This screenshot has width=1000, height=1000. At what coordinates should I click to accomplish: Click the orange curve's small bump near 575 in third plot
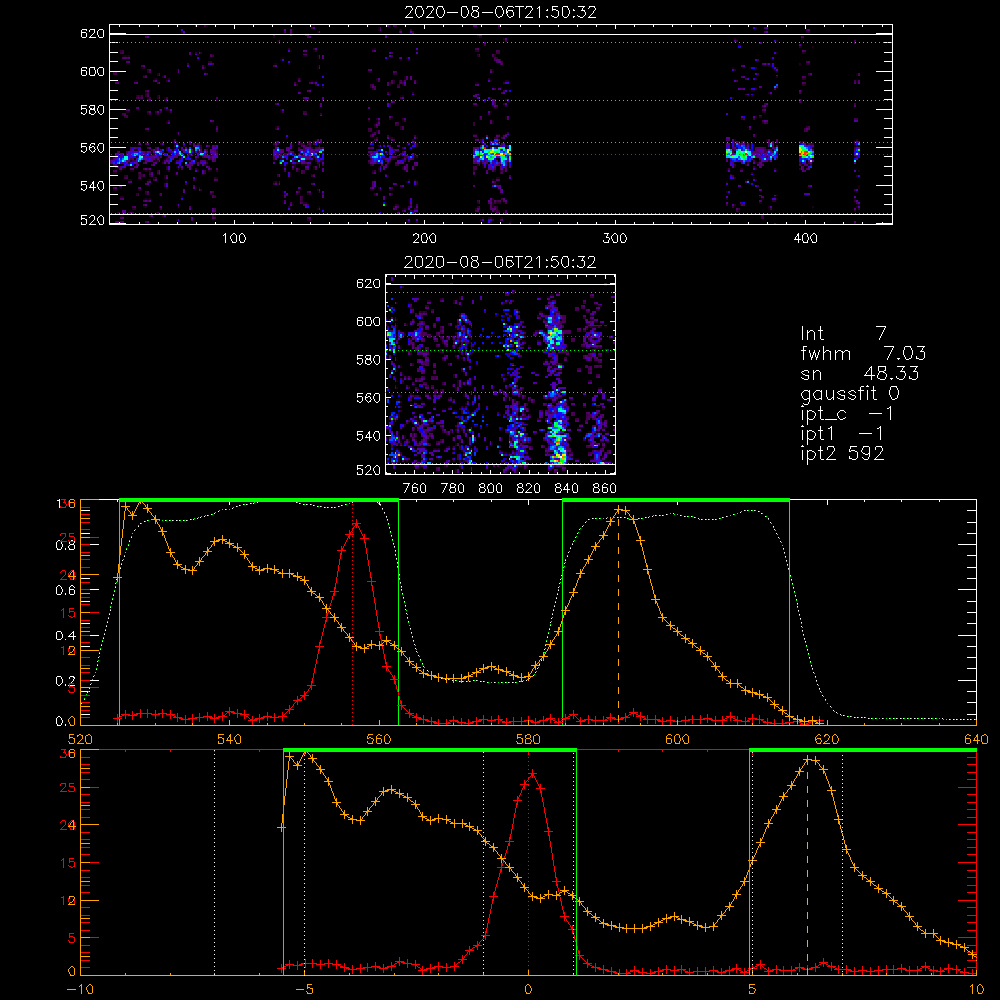pyautogui.click(x=492, y=668)
